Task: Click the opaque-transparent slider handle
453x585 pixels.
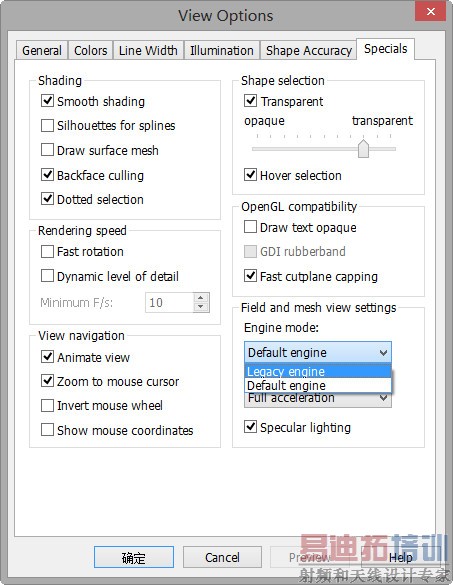Action: (363, 149)
